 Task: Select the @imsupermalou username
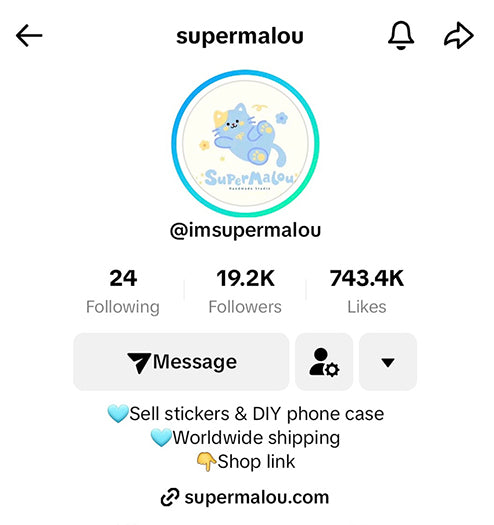[x=245, y=231]
